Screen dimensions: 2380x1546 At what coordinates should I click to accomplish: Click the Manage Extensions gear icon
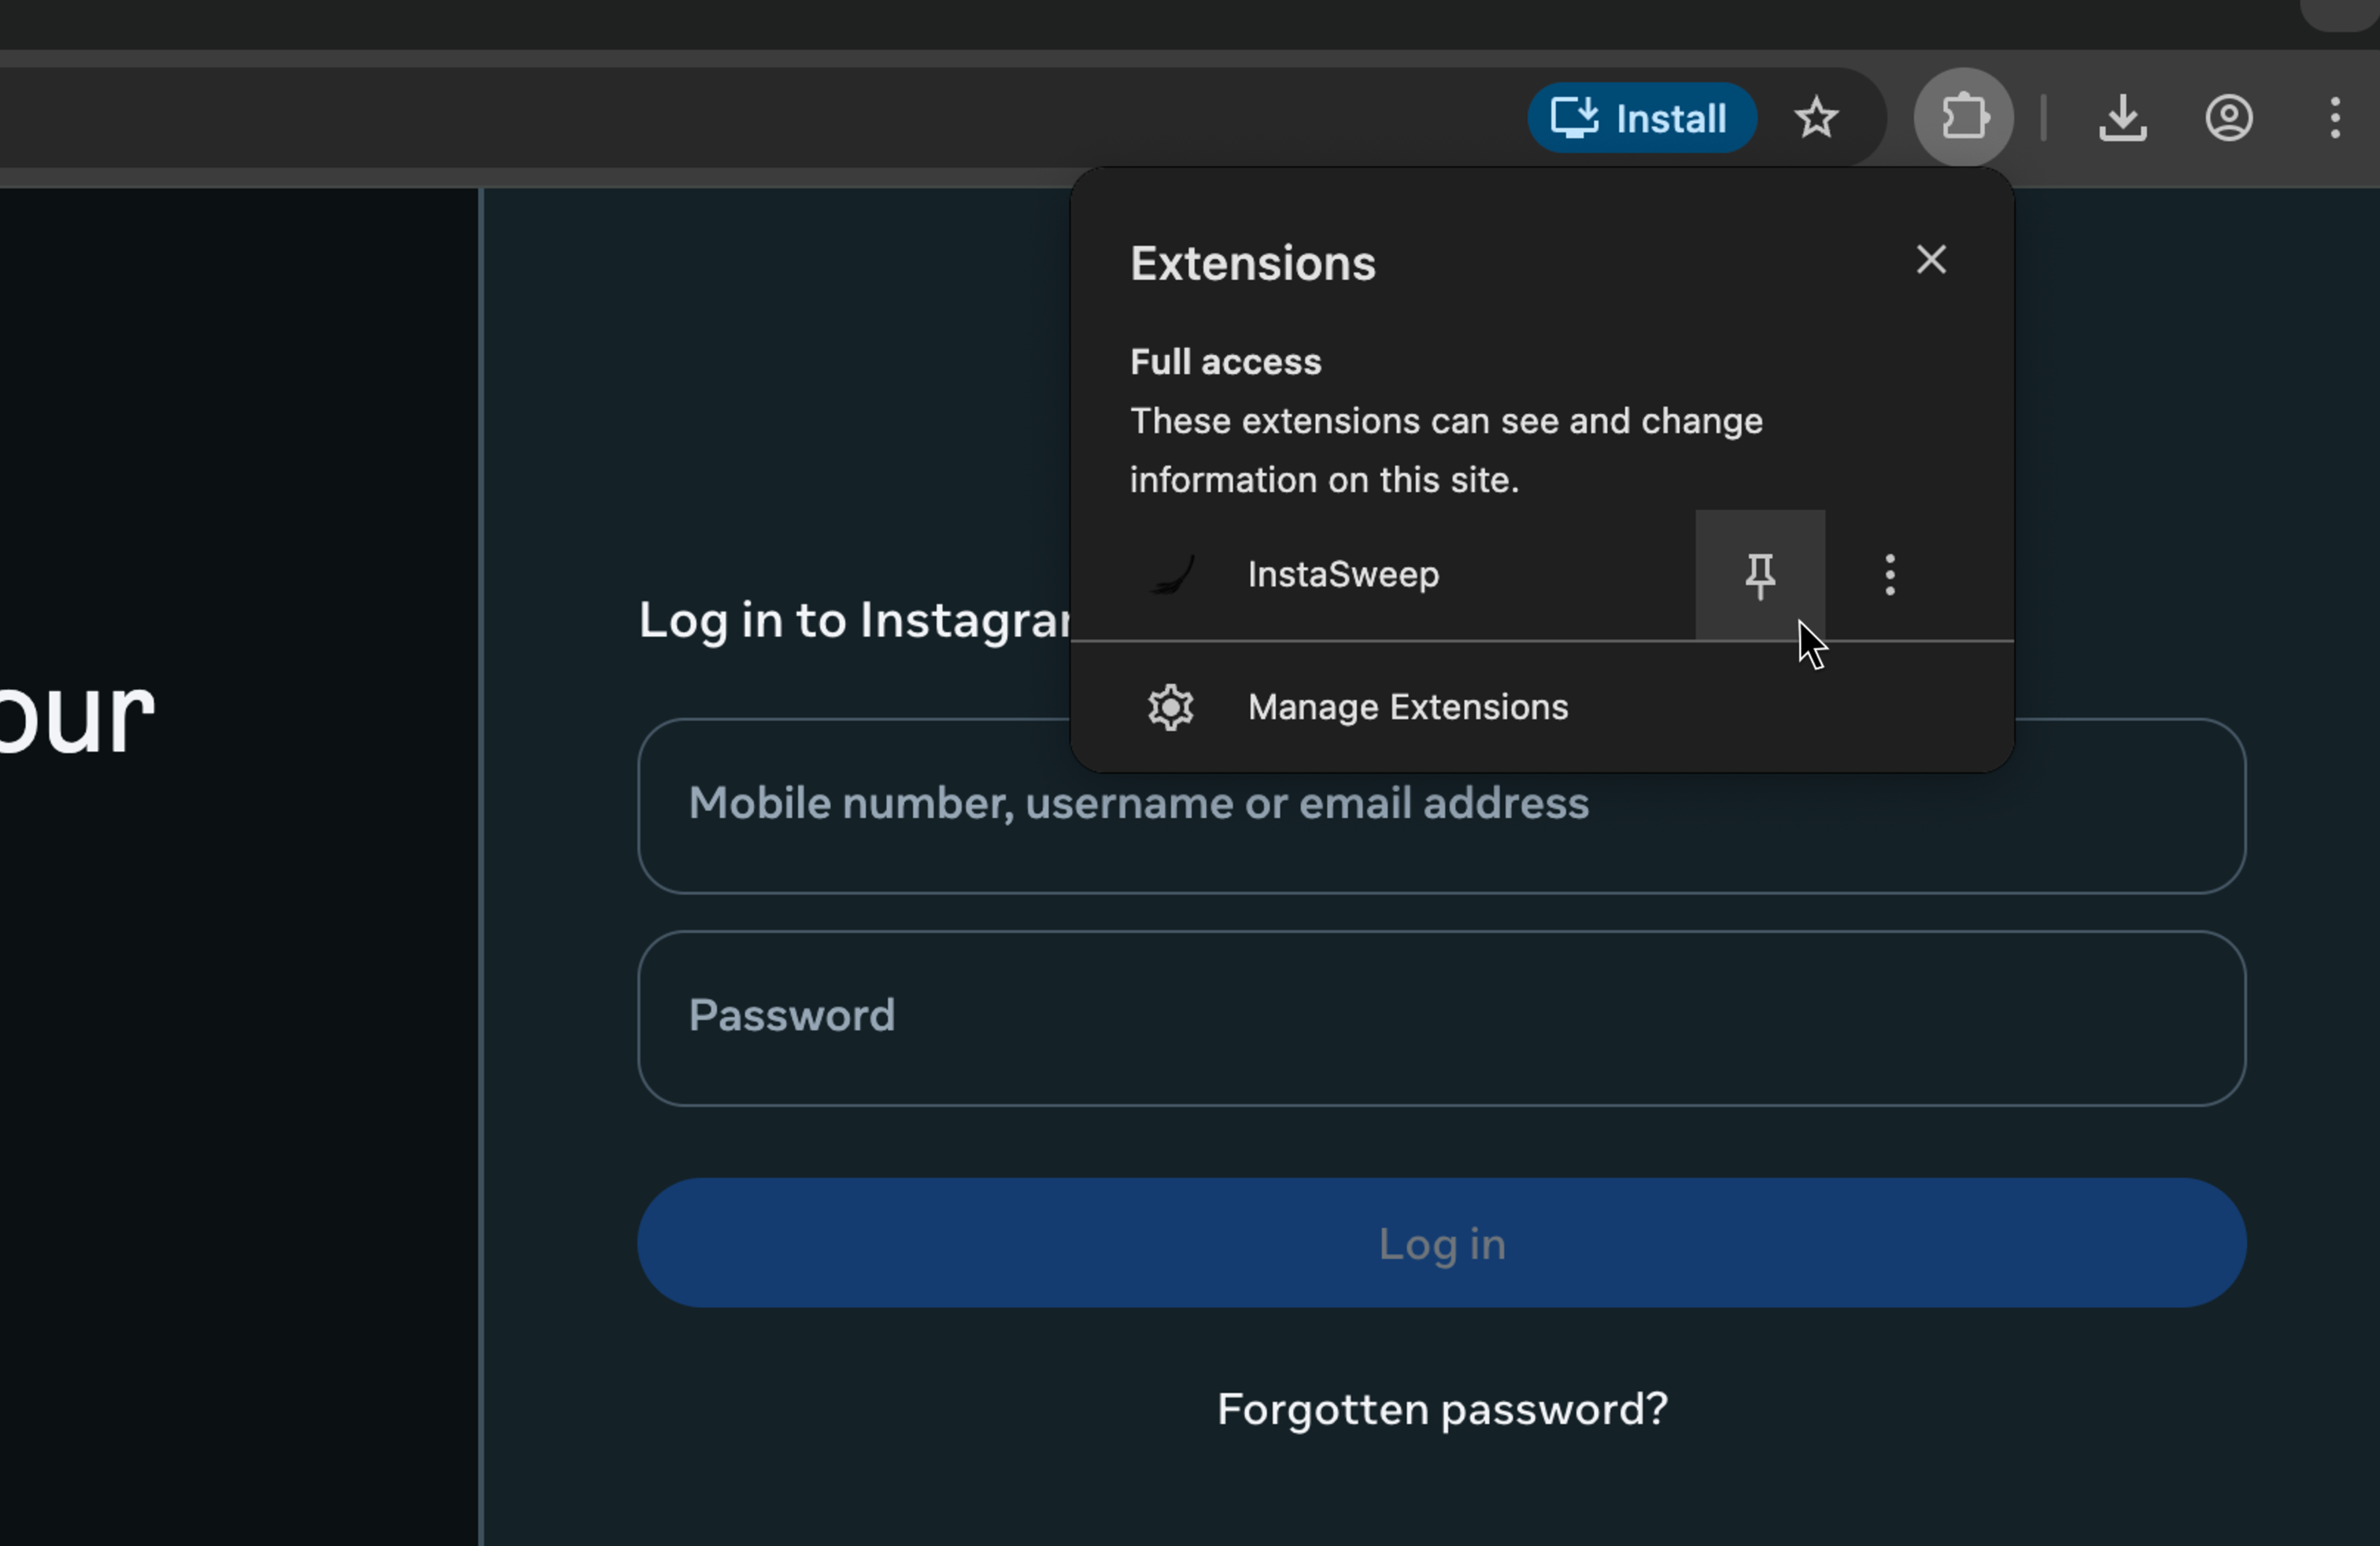coord(1170,708)
